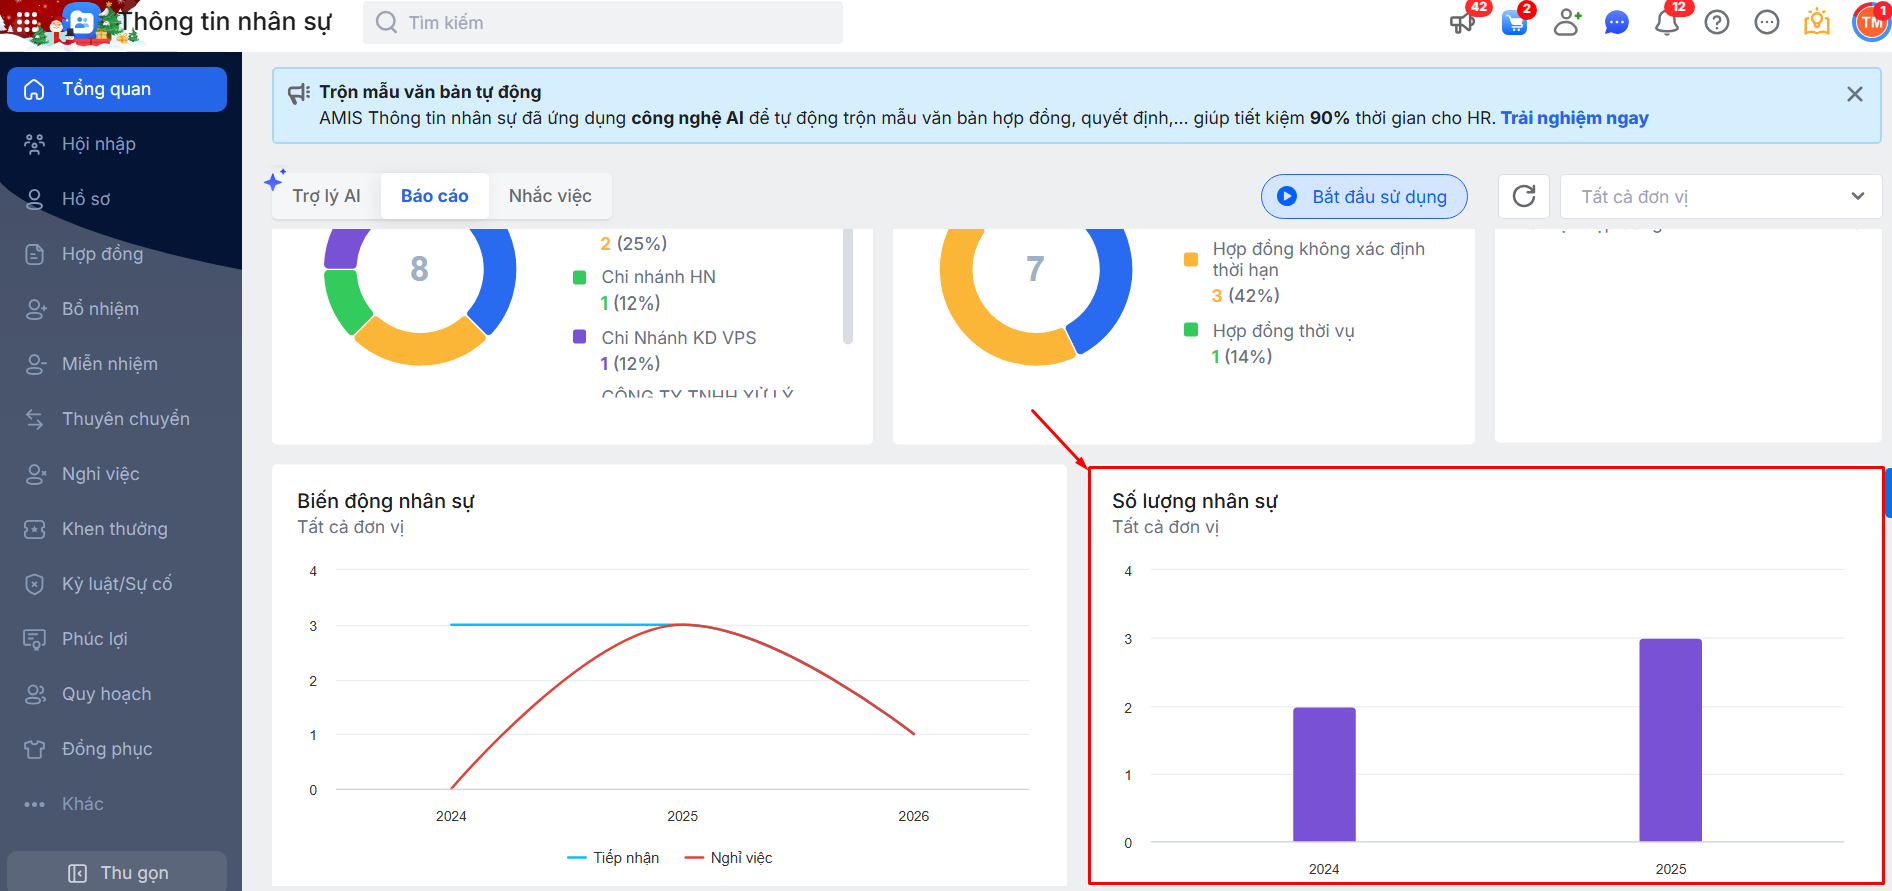The height and width of the screenshot is (891, 1892).
Task: Click the Bắt đầu sử dụng button
Action: pos(1364,197)
